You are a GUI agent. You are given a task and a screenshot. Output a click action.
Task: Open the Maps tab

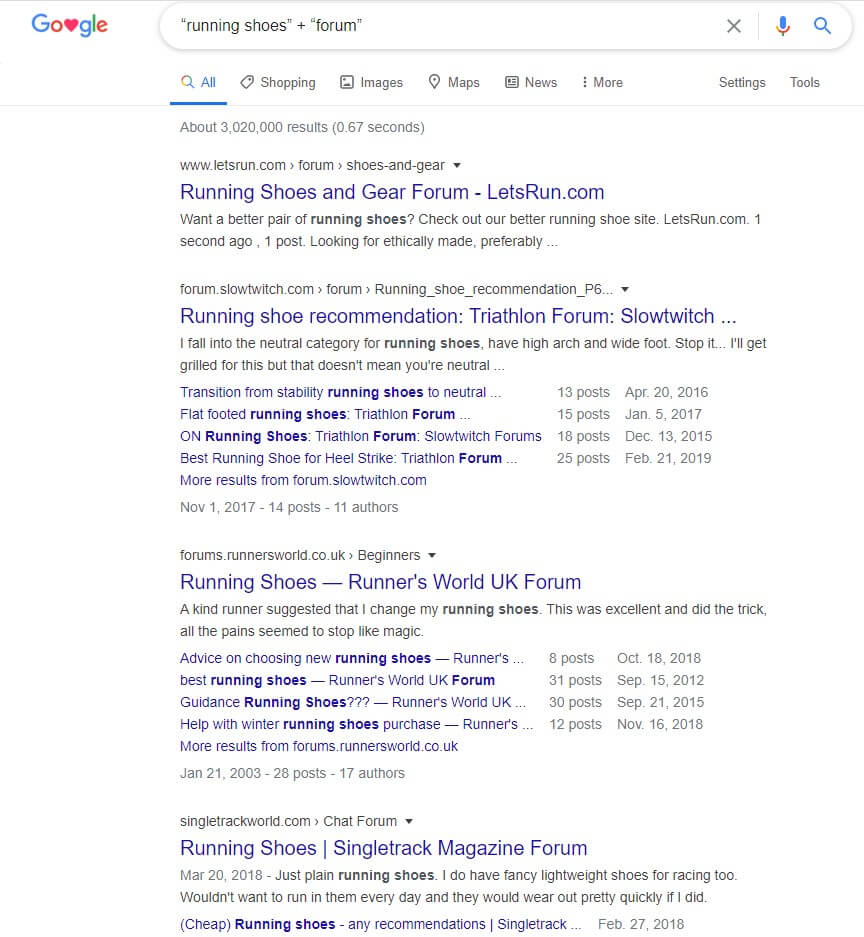tap(454, 82)
